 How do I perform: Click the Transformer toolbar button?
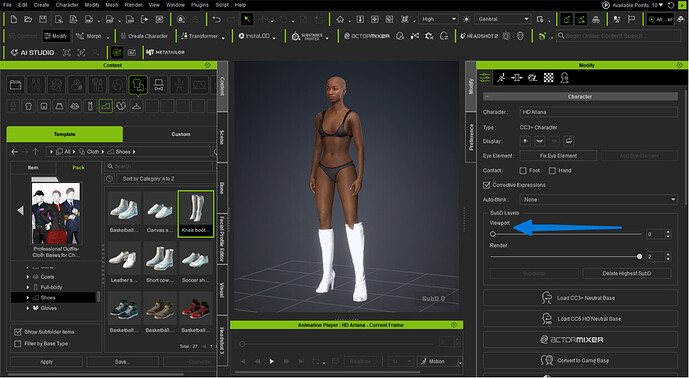click(x=199, y=36)
